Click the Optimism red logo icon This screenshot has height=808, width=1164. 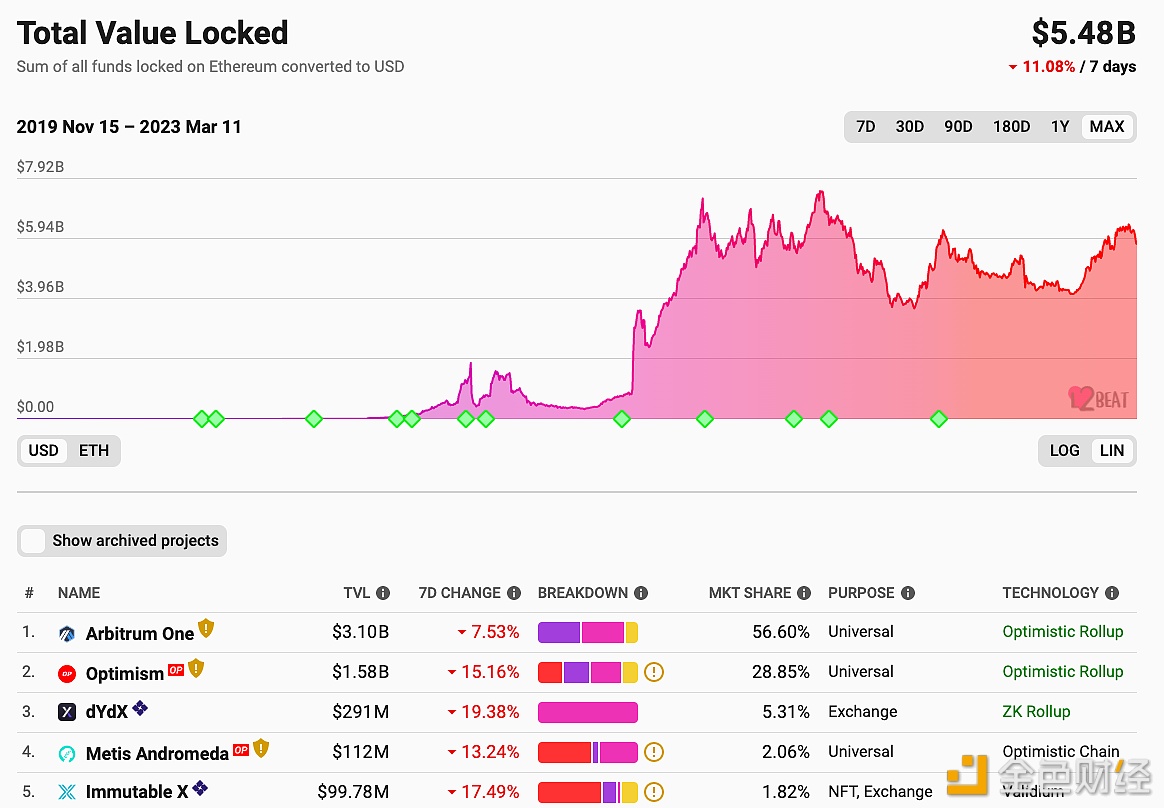(x=66, y=672)
